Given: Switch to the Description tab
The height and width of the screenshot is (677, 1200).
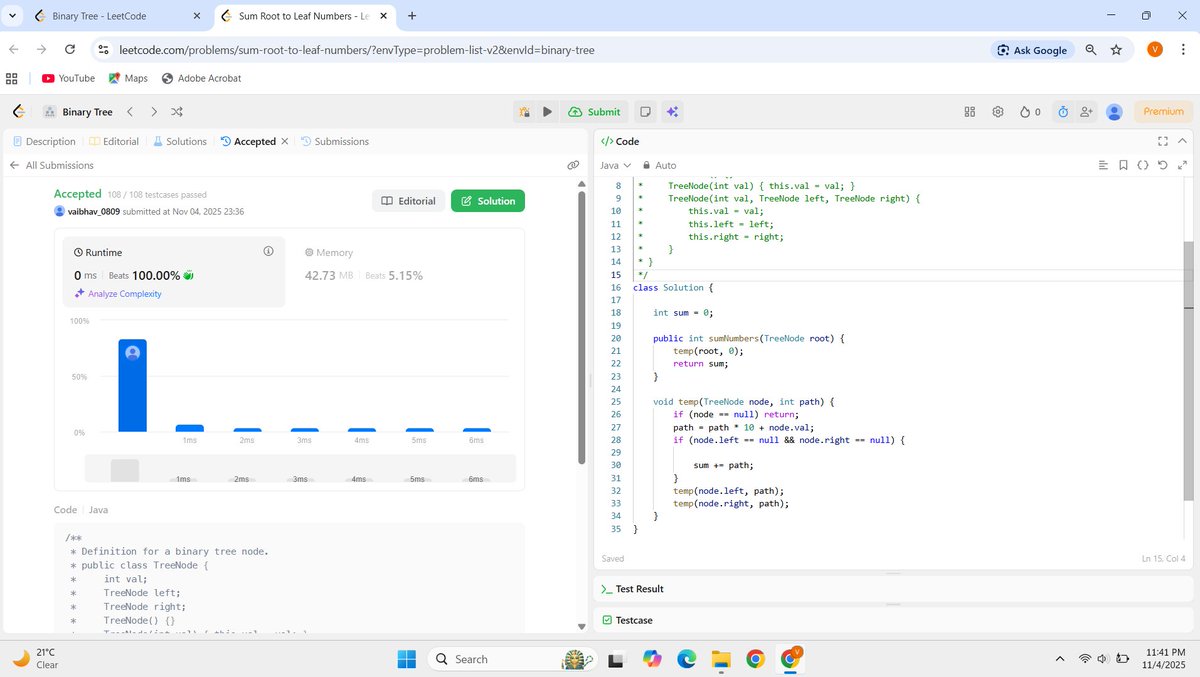Looking at the screenshot, I should [x=43, y=141].
